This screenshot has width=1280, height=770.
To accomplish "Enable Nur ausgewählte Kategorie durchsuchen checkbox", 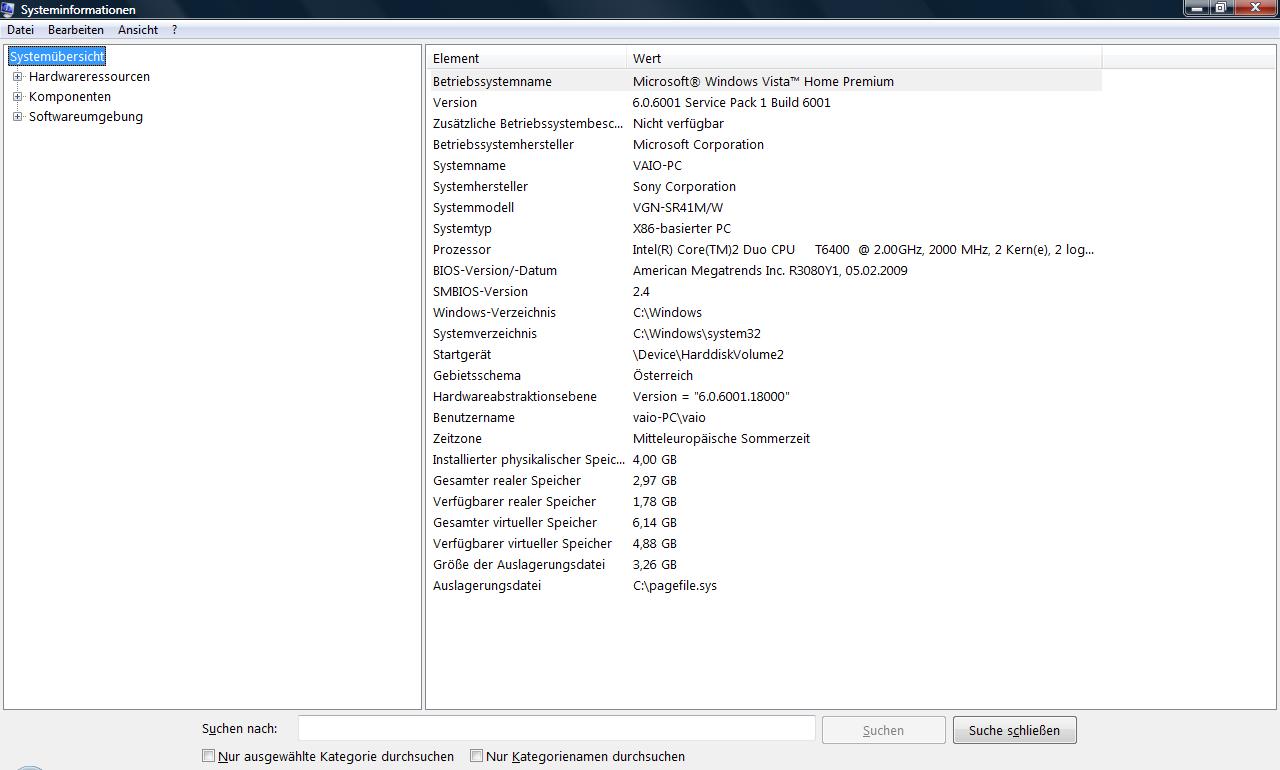I will 209,756.
